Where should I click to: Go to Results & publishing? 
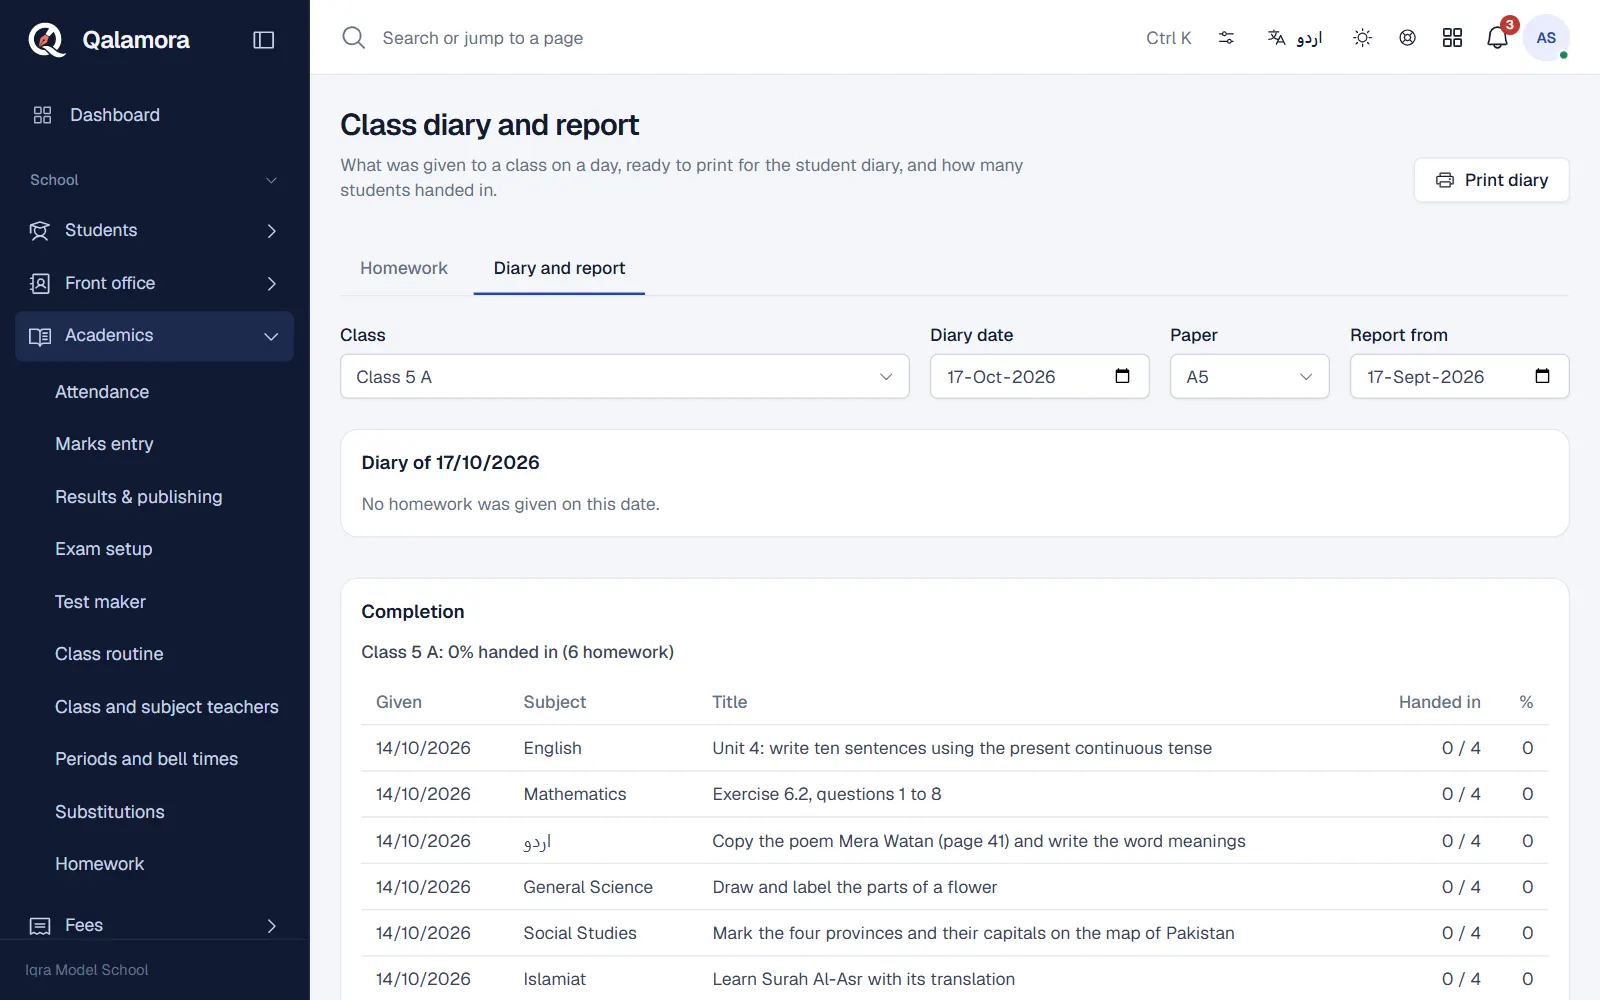139,497
